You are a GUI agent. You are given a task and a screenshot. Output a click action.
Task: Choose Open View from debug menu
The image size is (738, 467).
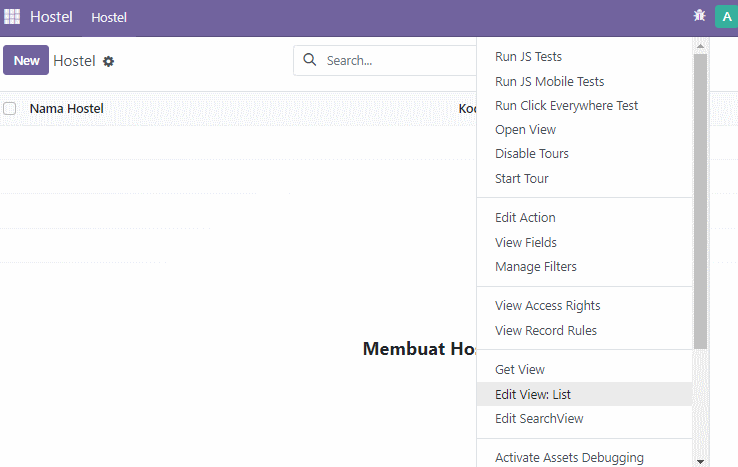(525, 129)
